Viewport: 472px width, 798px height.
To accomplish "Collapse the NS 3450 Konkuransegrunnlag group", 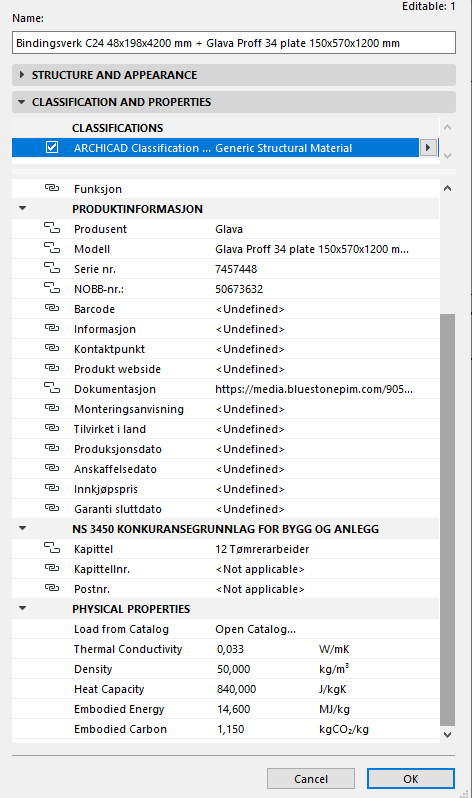I will tap(22, 528).
